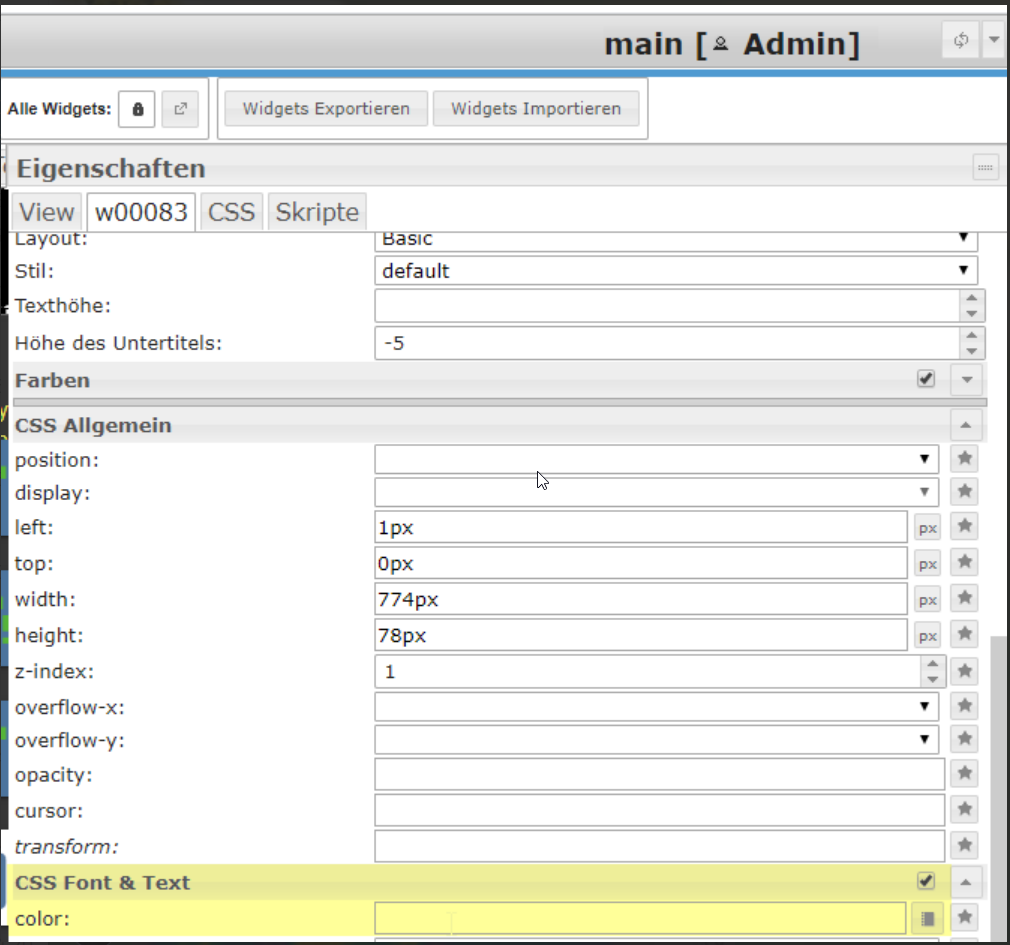Image resolution: width=1010 pixels, height=945 pixels.
Task: Open the display dropdown
Action: coord(656,492)
